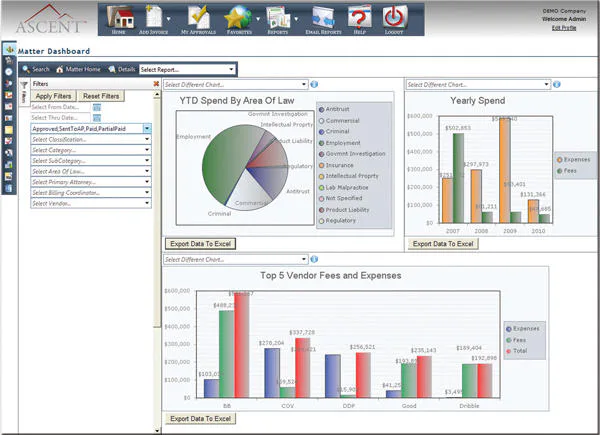The width and height of the screenshot is (600, 435).
Task: Click info icon beside Yearly Spend chart selector
Action: click(557, 84)
